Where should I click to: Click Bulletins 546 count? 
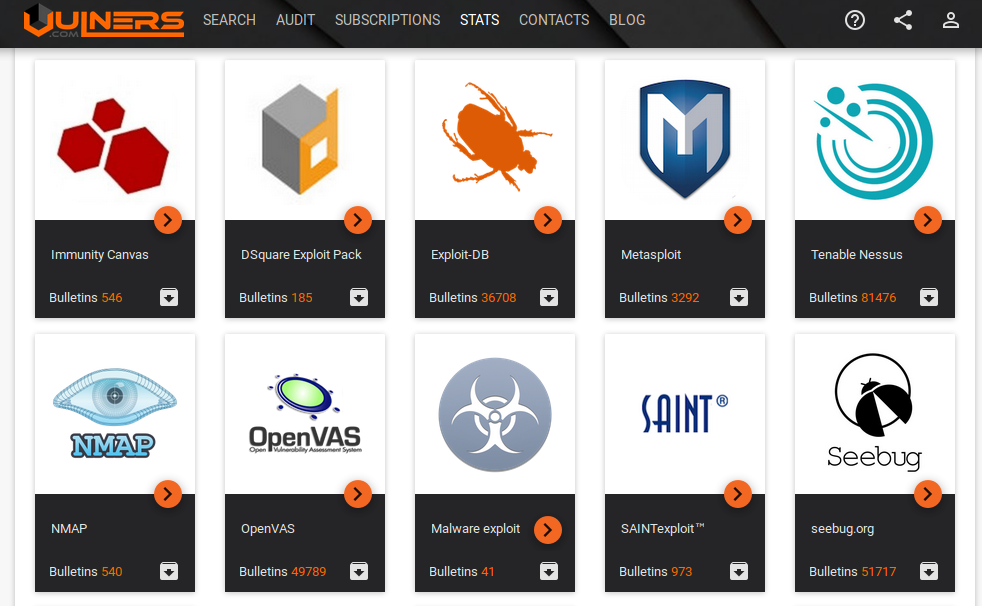click(86, 298)
